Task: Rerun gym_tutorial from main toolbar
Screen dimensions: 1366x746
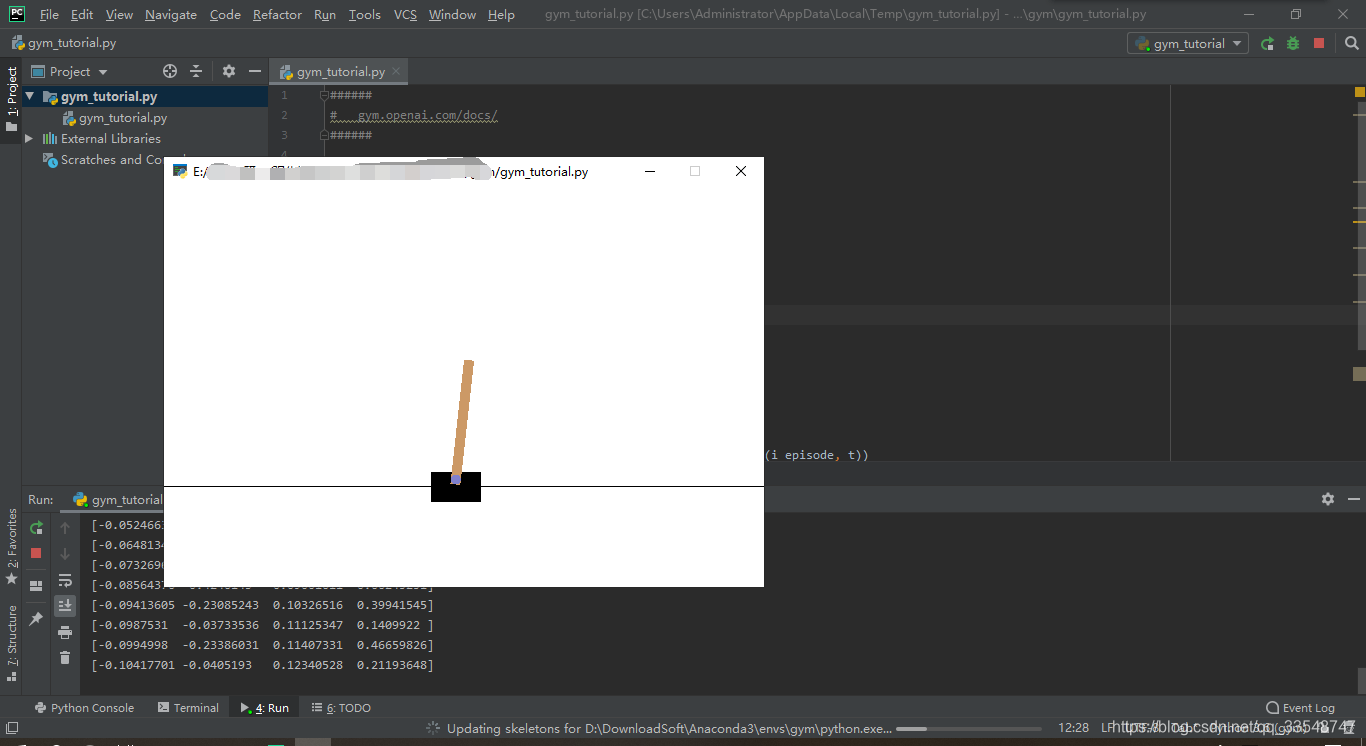Action: 1268,43
